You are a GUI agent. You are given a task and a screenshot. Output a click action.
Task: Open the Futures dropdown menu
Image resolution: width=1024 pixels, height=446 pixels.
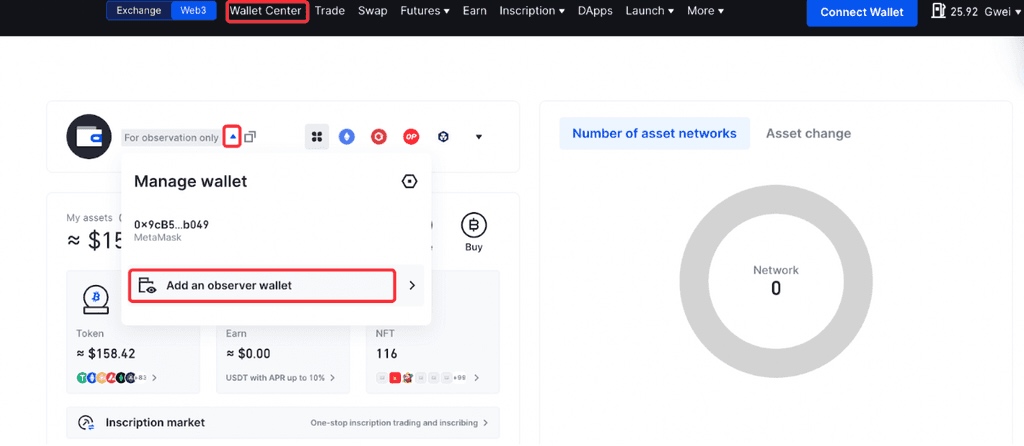[x=424, y=11]
